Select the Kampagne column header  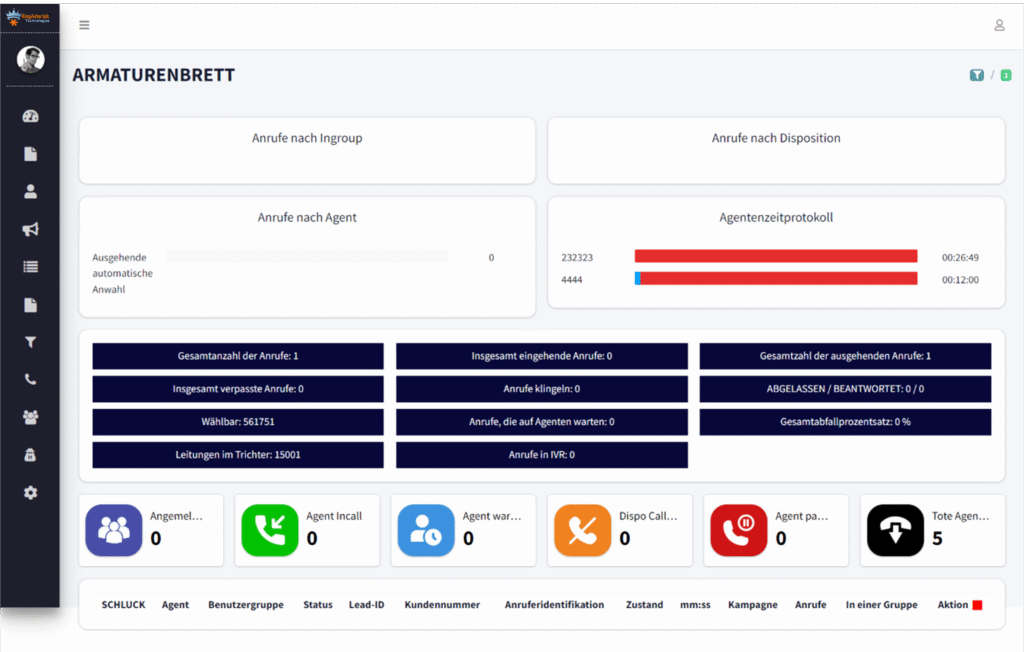752,604
